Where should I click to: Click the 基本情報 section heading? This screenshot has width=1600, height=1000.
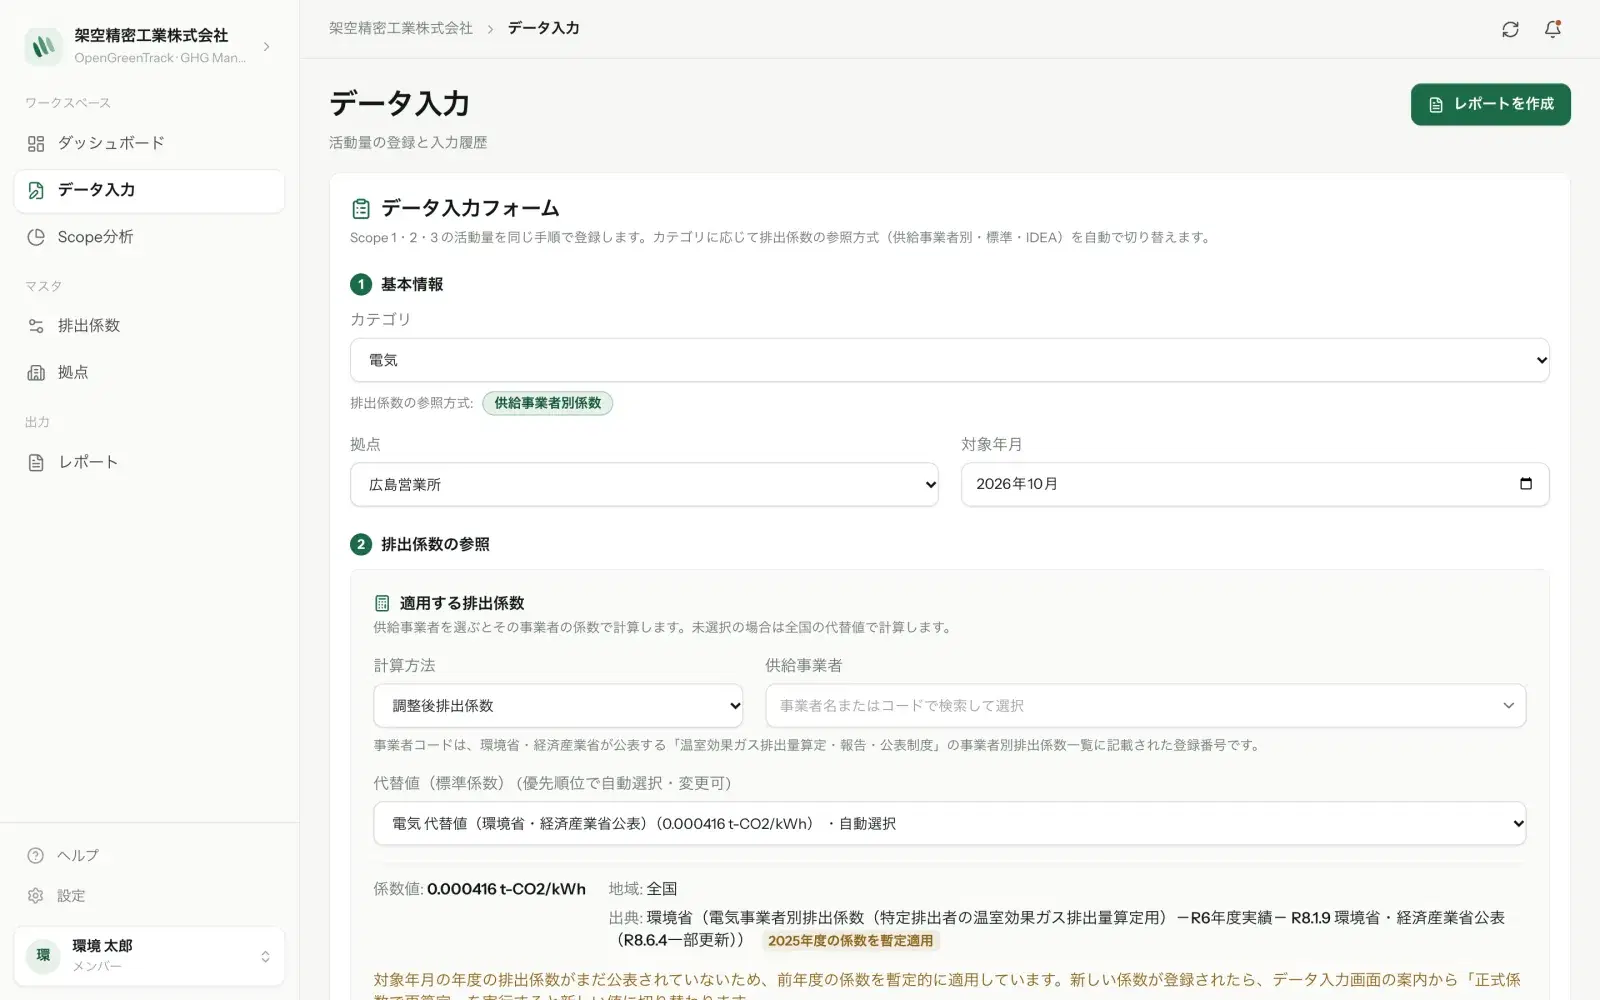tap(412, 285)
